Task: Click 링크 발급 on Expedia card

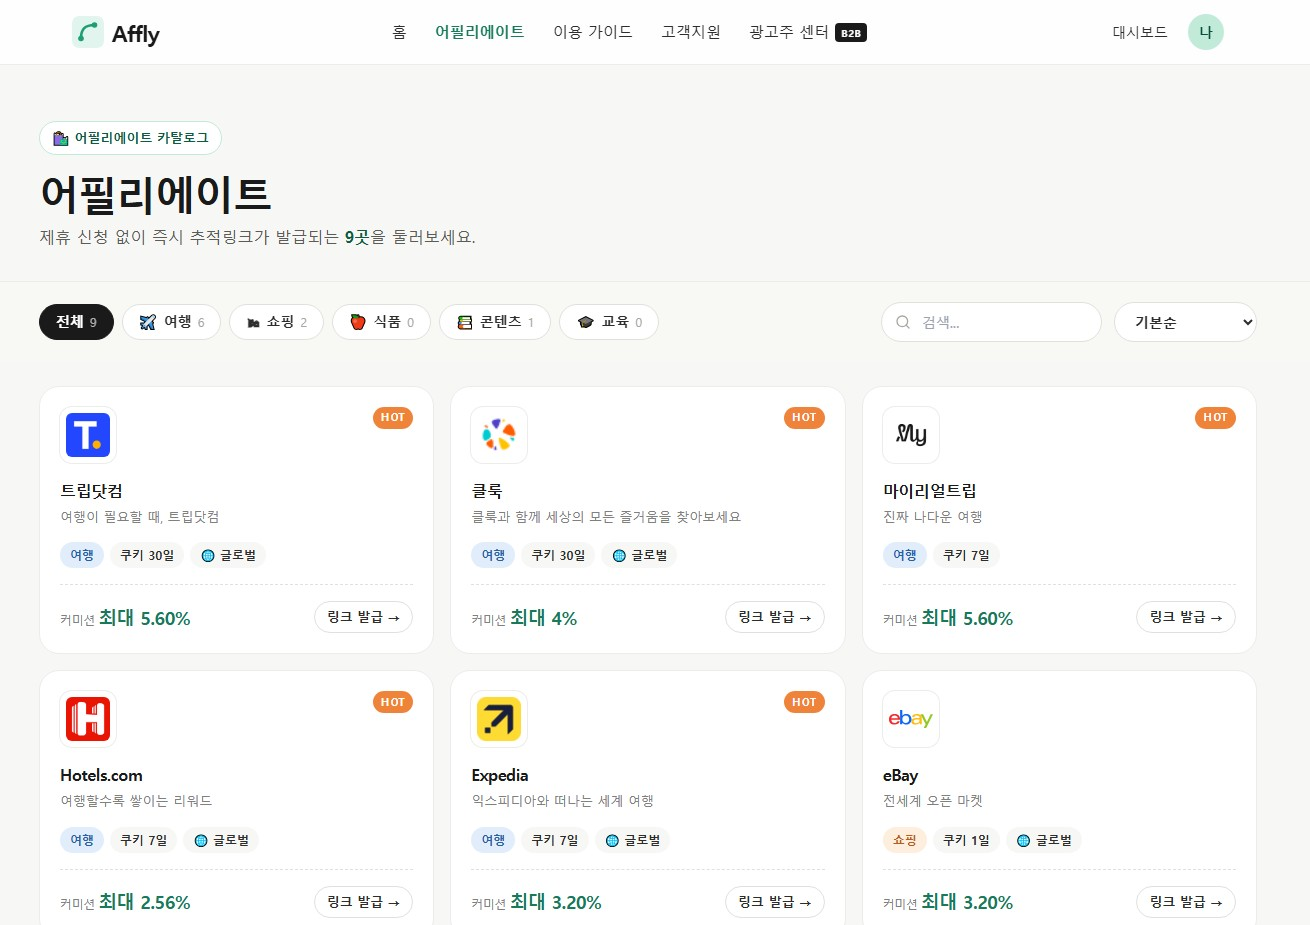Action: [x=775, y=902]
